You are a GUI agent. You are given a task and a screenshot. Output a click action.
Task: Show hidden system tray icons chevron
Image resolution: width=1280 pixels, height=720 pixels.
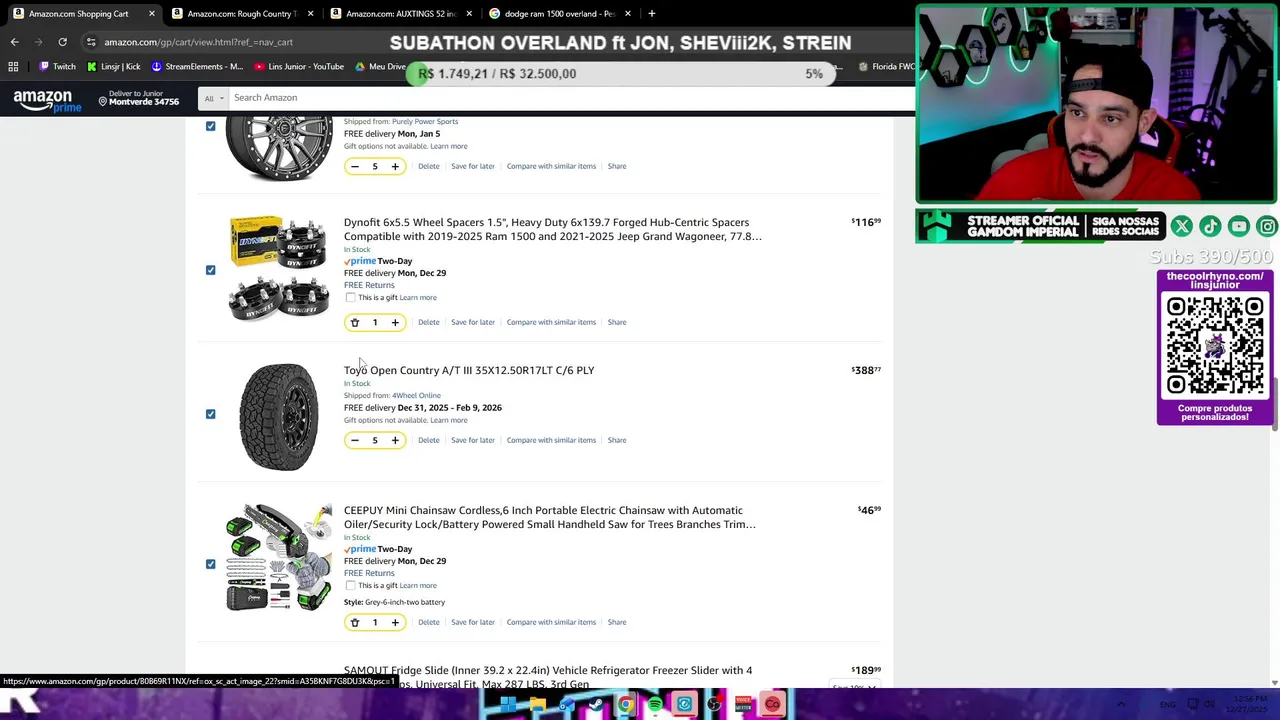click(x=1121, y=705)
